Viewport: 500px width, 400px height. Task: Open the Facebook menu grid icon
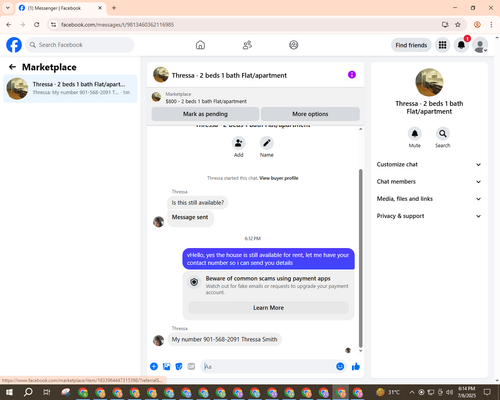tap(442, 45)
